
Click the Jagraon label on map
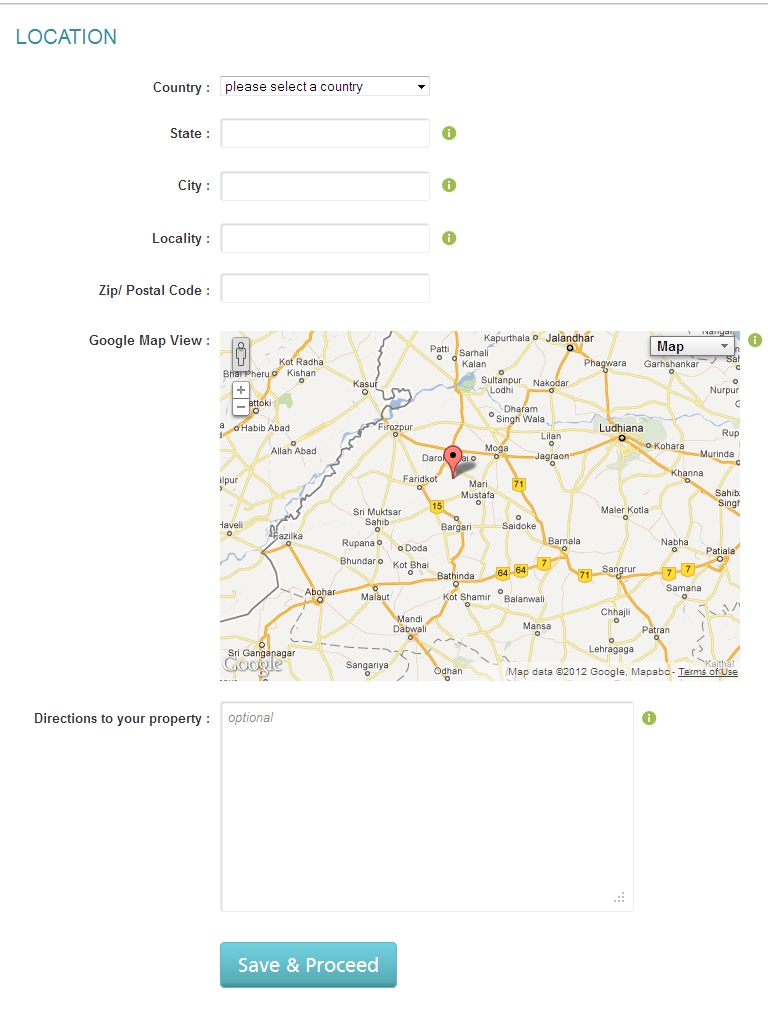[552, 456]
